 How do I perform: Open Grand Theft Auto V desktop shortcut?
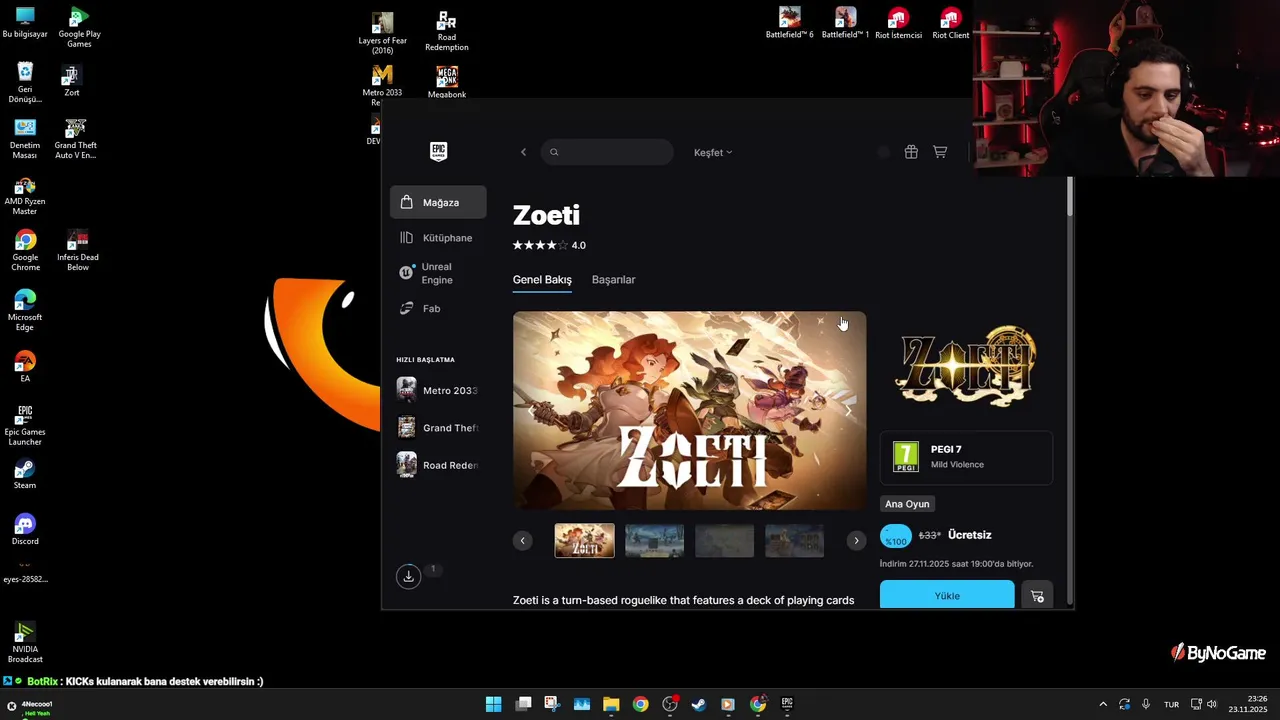pos(76,139)
